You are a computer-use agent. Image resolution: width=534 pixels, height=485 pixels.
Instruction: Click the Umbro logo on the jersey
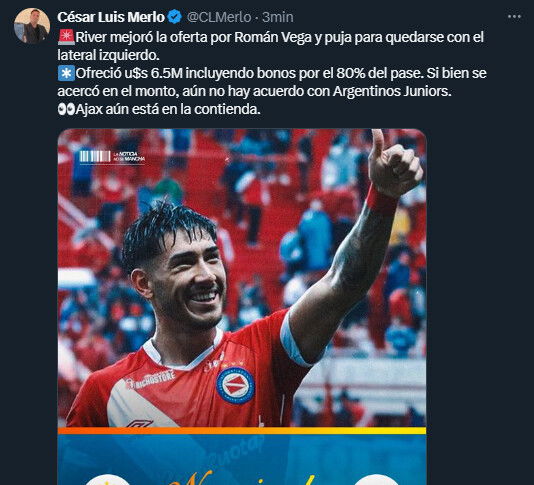tap(139, 423)
